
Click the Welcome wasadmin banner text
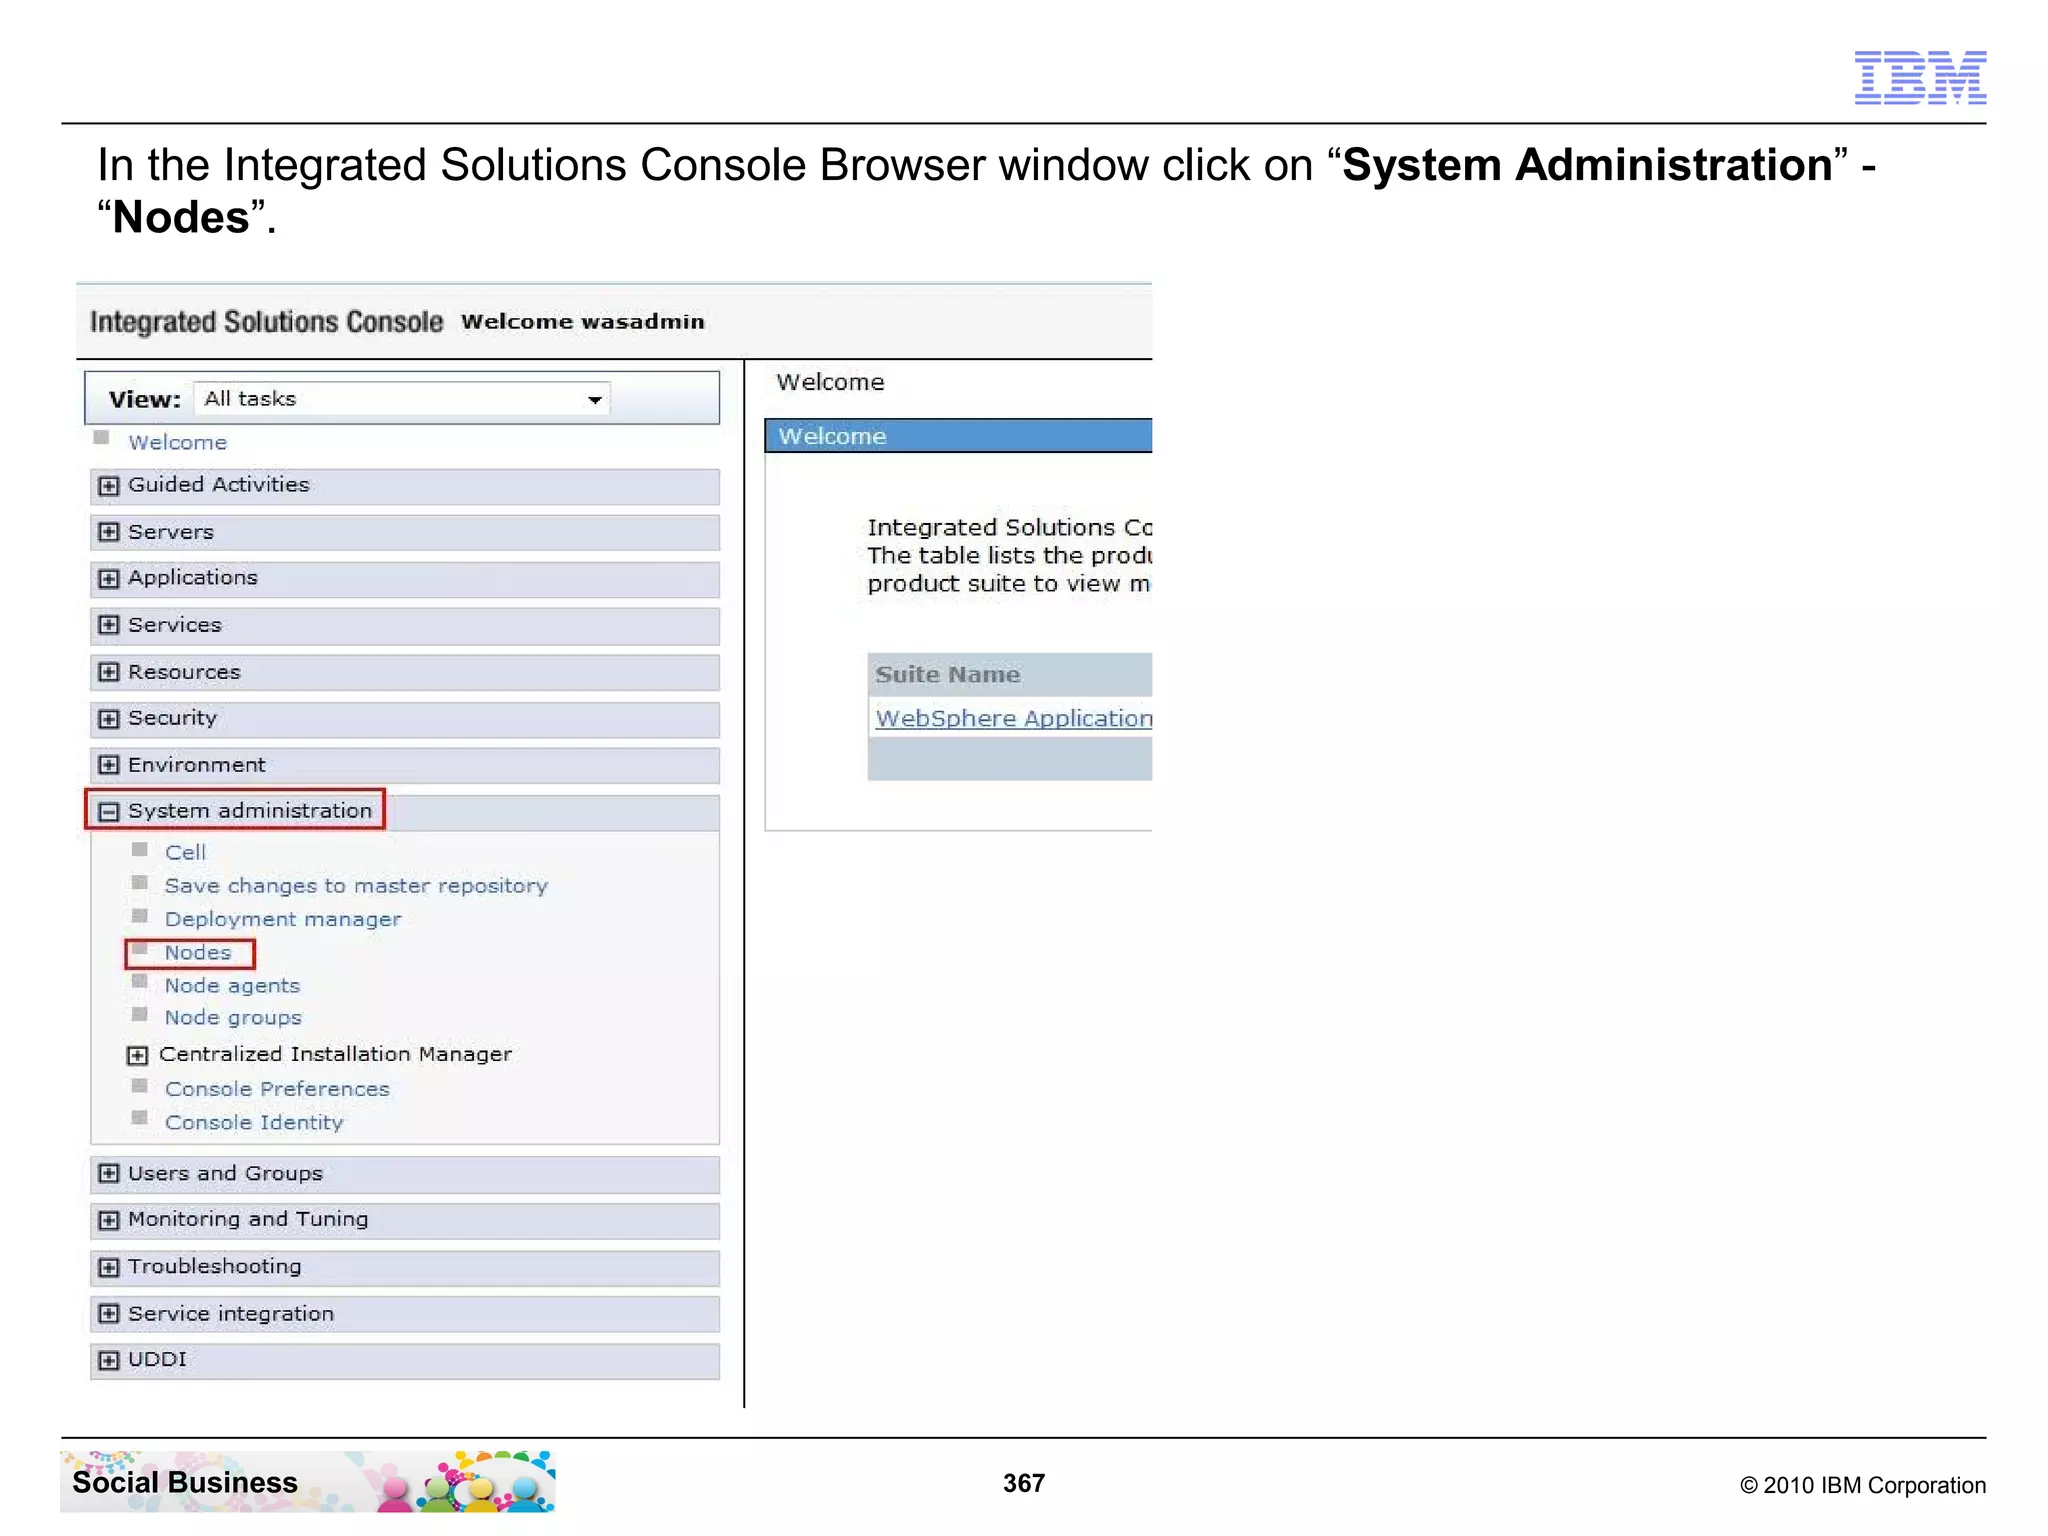[583, 322]
